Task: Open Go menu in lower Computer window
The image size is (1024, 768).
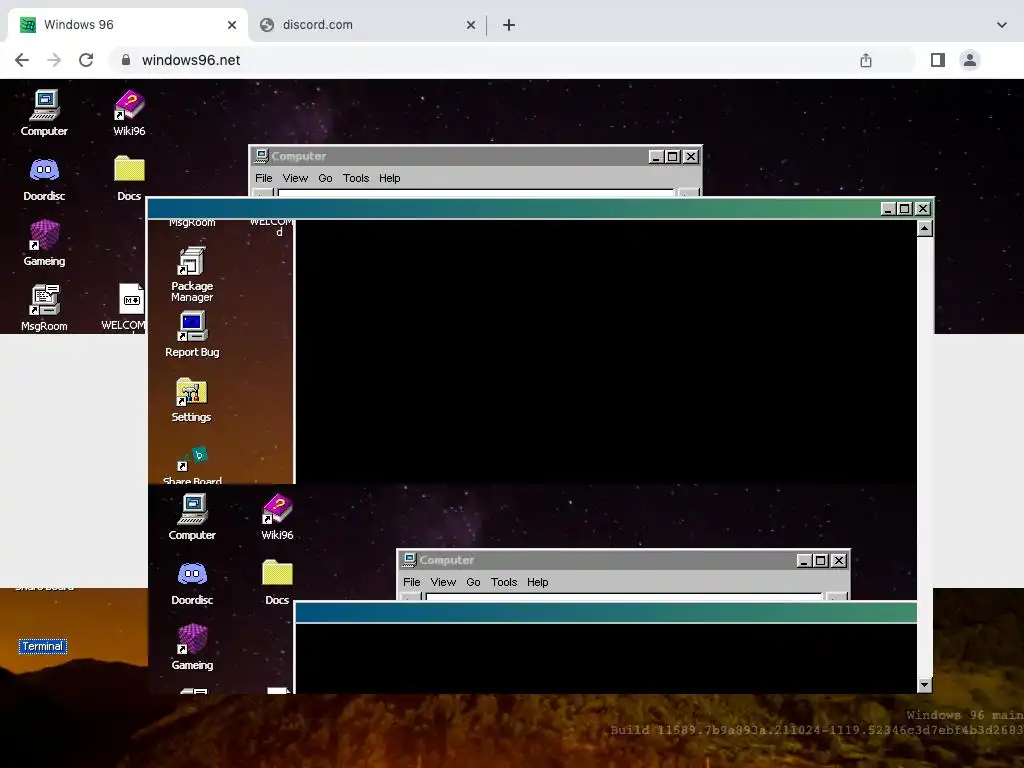Action: (x=473, y=582)
